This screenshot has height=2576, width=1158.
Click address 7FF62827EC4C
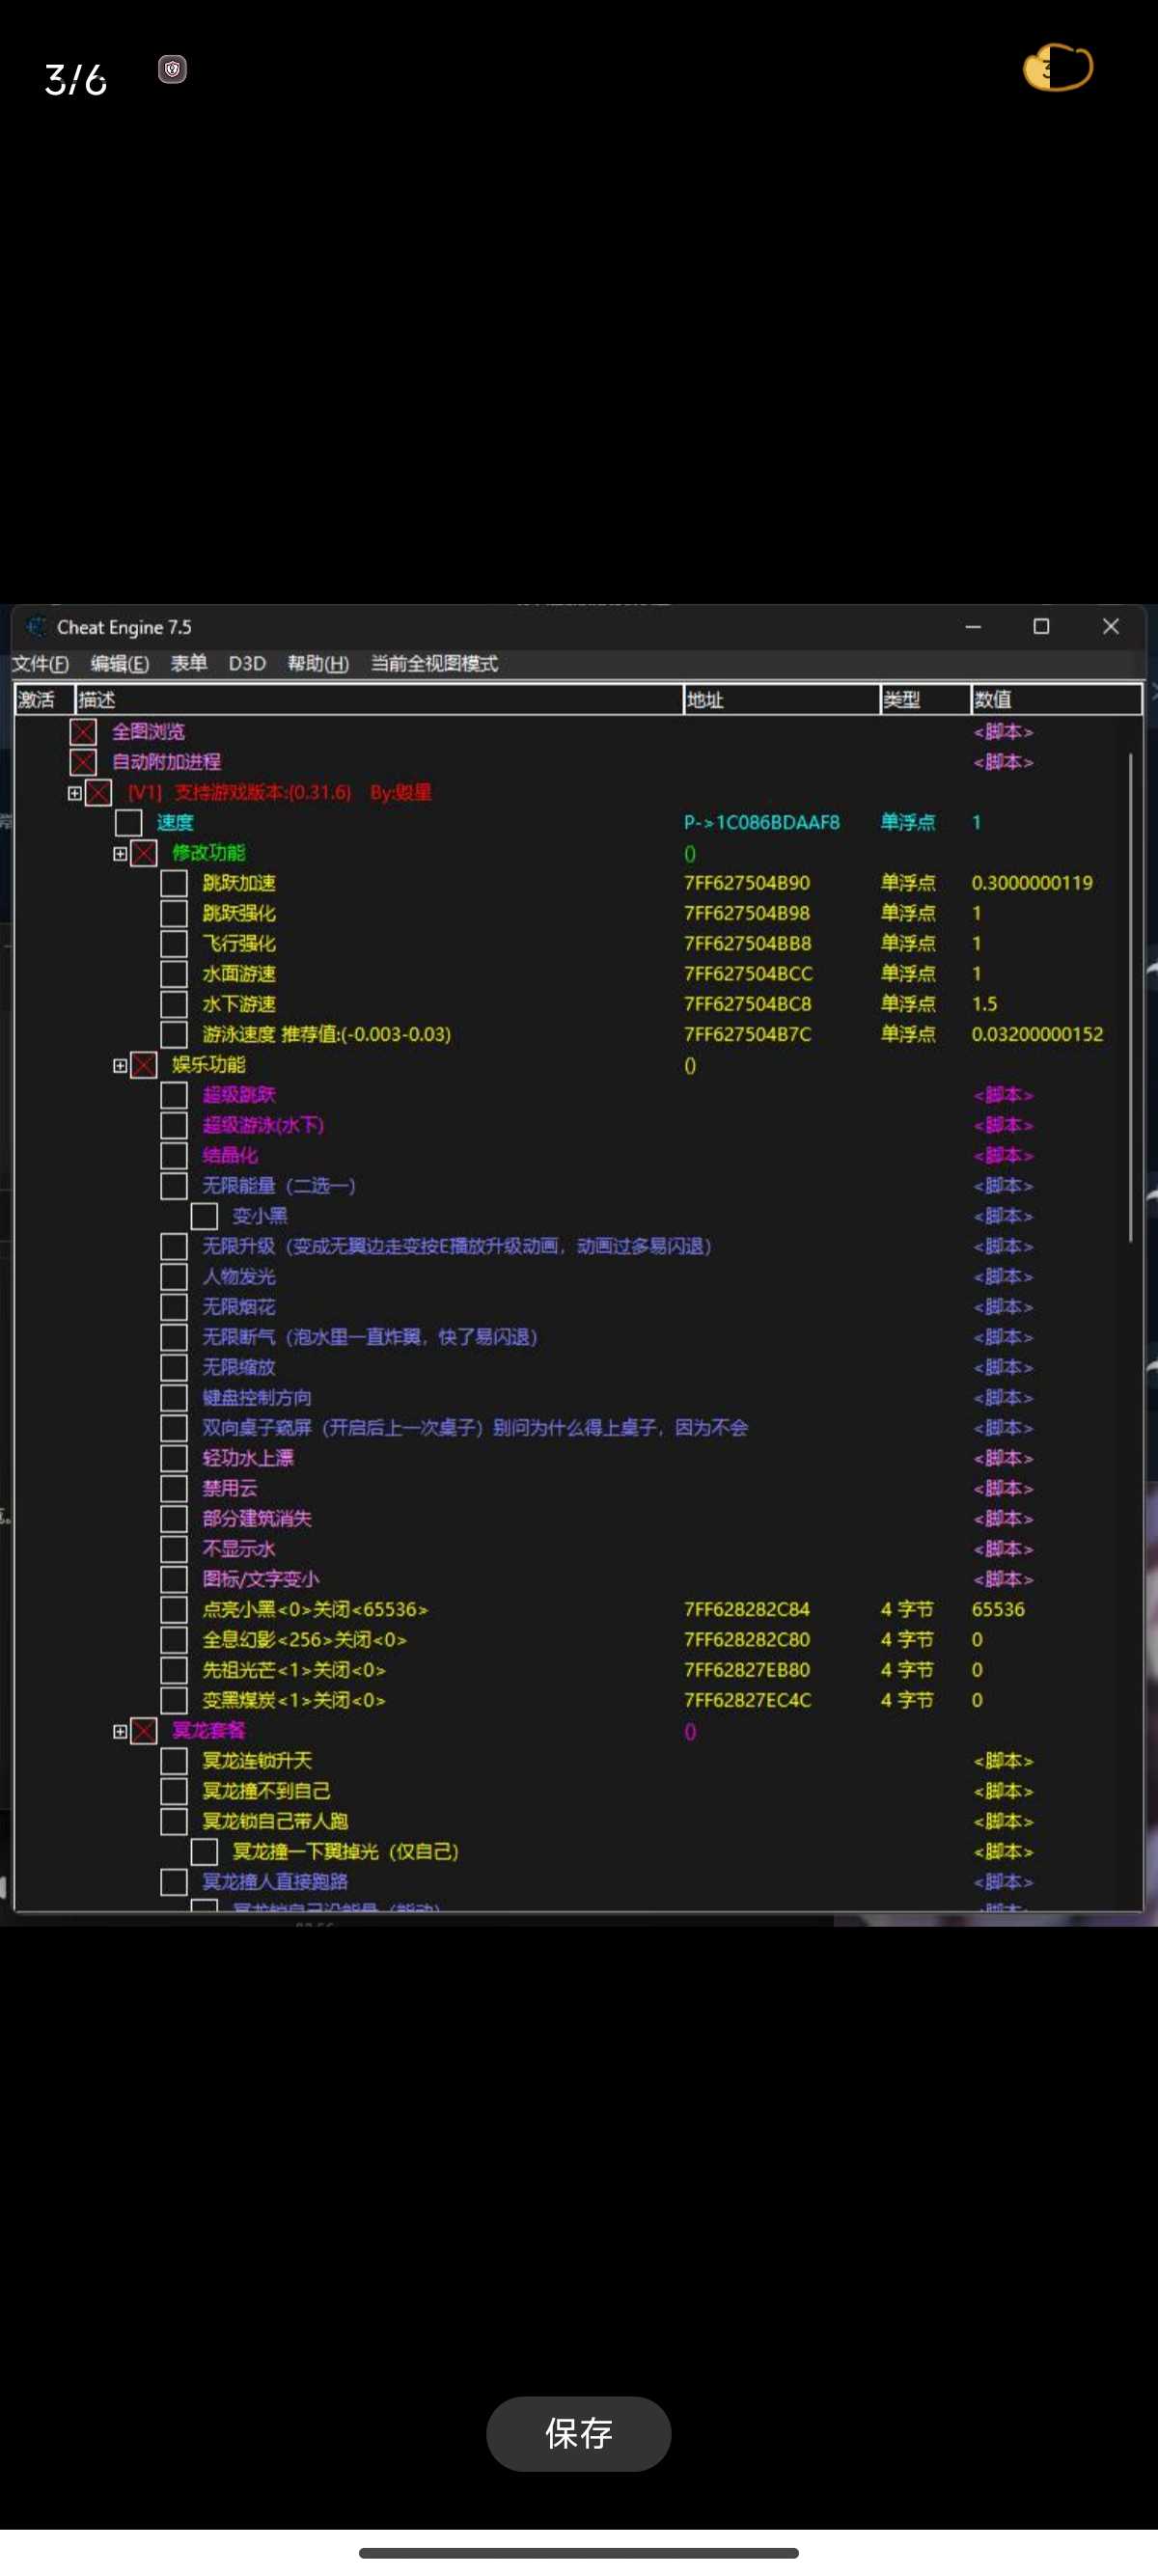pyautogui.click(x=748, y=1700)
